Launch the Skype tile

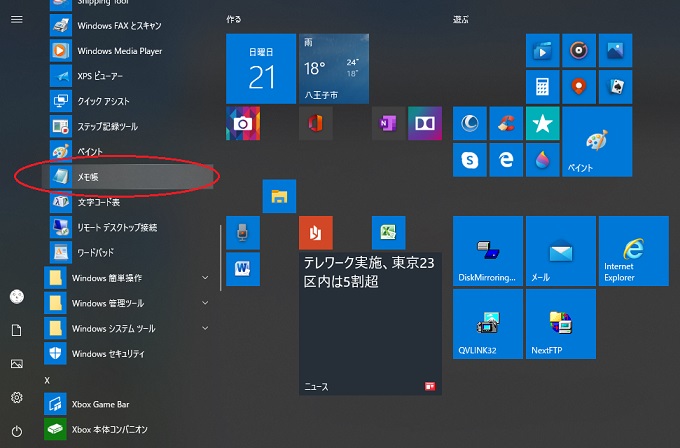coord(470,160)
